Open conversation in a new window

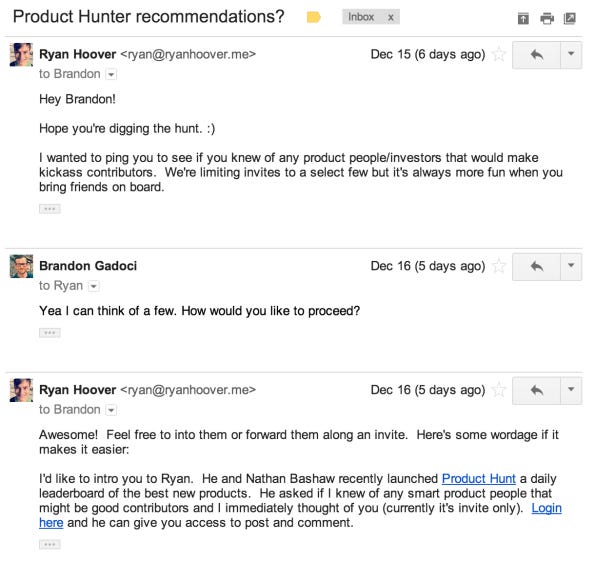[569, 18]
